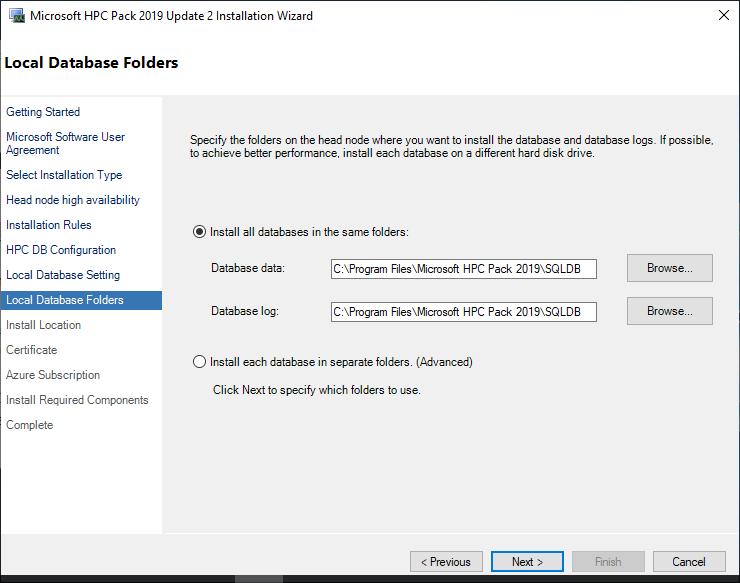The image size is (740, 583).
Task: Click the 'Specify the folders on the head node' text
Action: 451,146
